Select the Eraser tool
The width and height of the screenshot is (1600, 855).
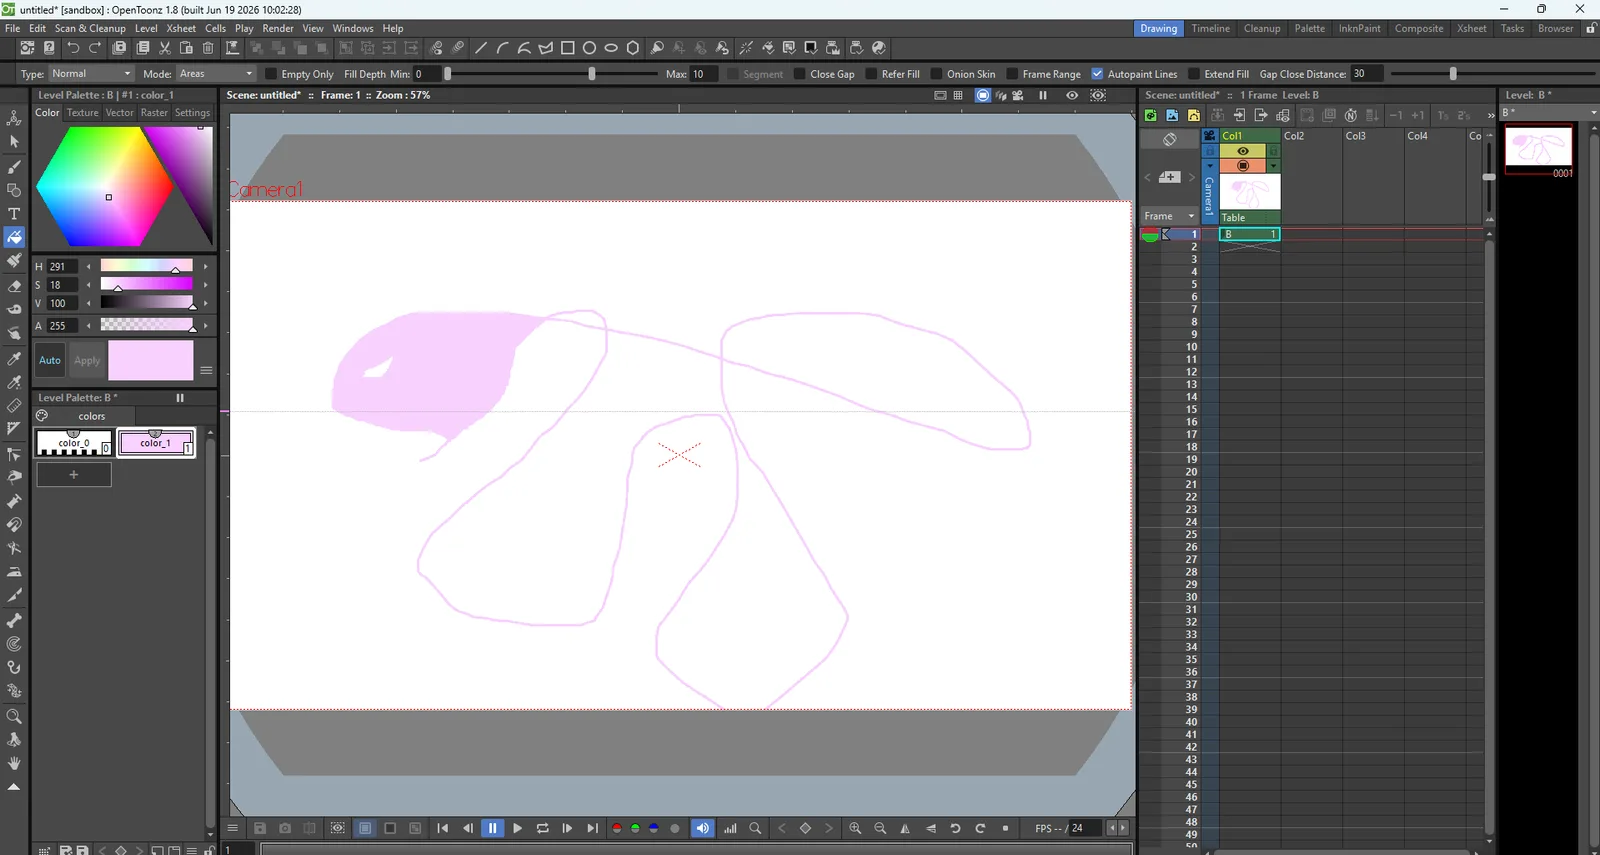point(14,286)
